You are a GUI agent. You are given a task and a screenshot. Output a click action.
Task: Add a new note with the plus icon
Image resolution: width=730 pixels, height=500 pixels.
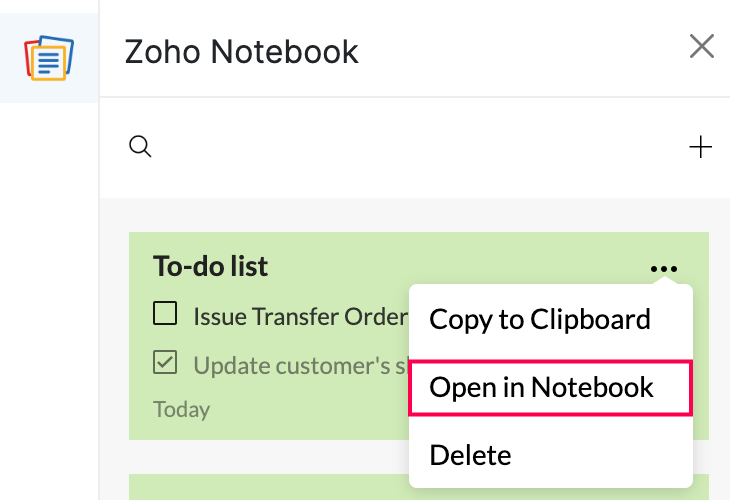700,147
